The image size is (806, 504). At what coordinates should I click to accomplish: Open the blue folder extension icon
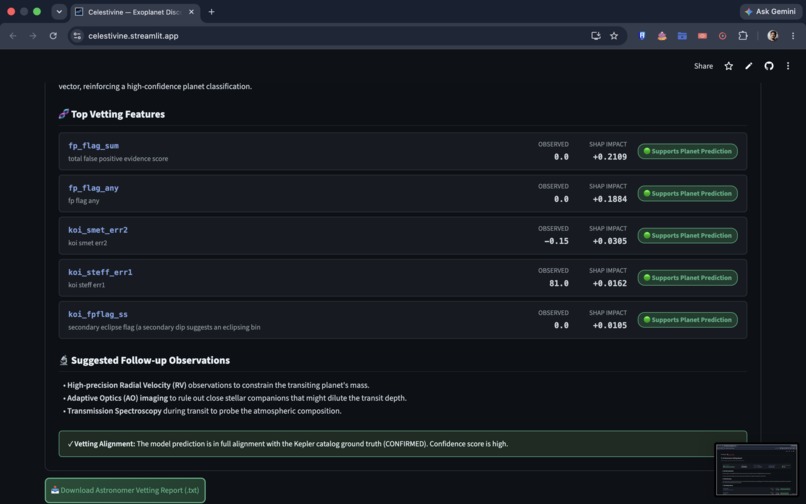[682, 36]
